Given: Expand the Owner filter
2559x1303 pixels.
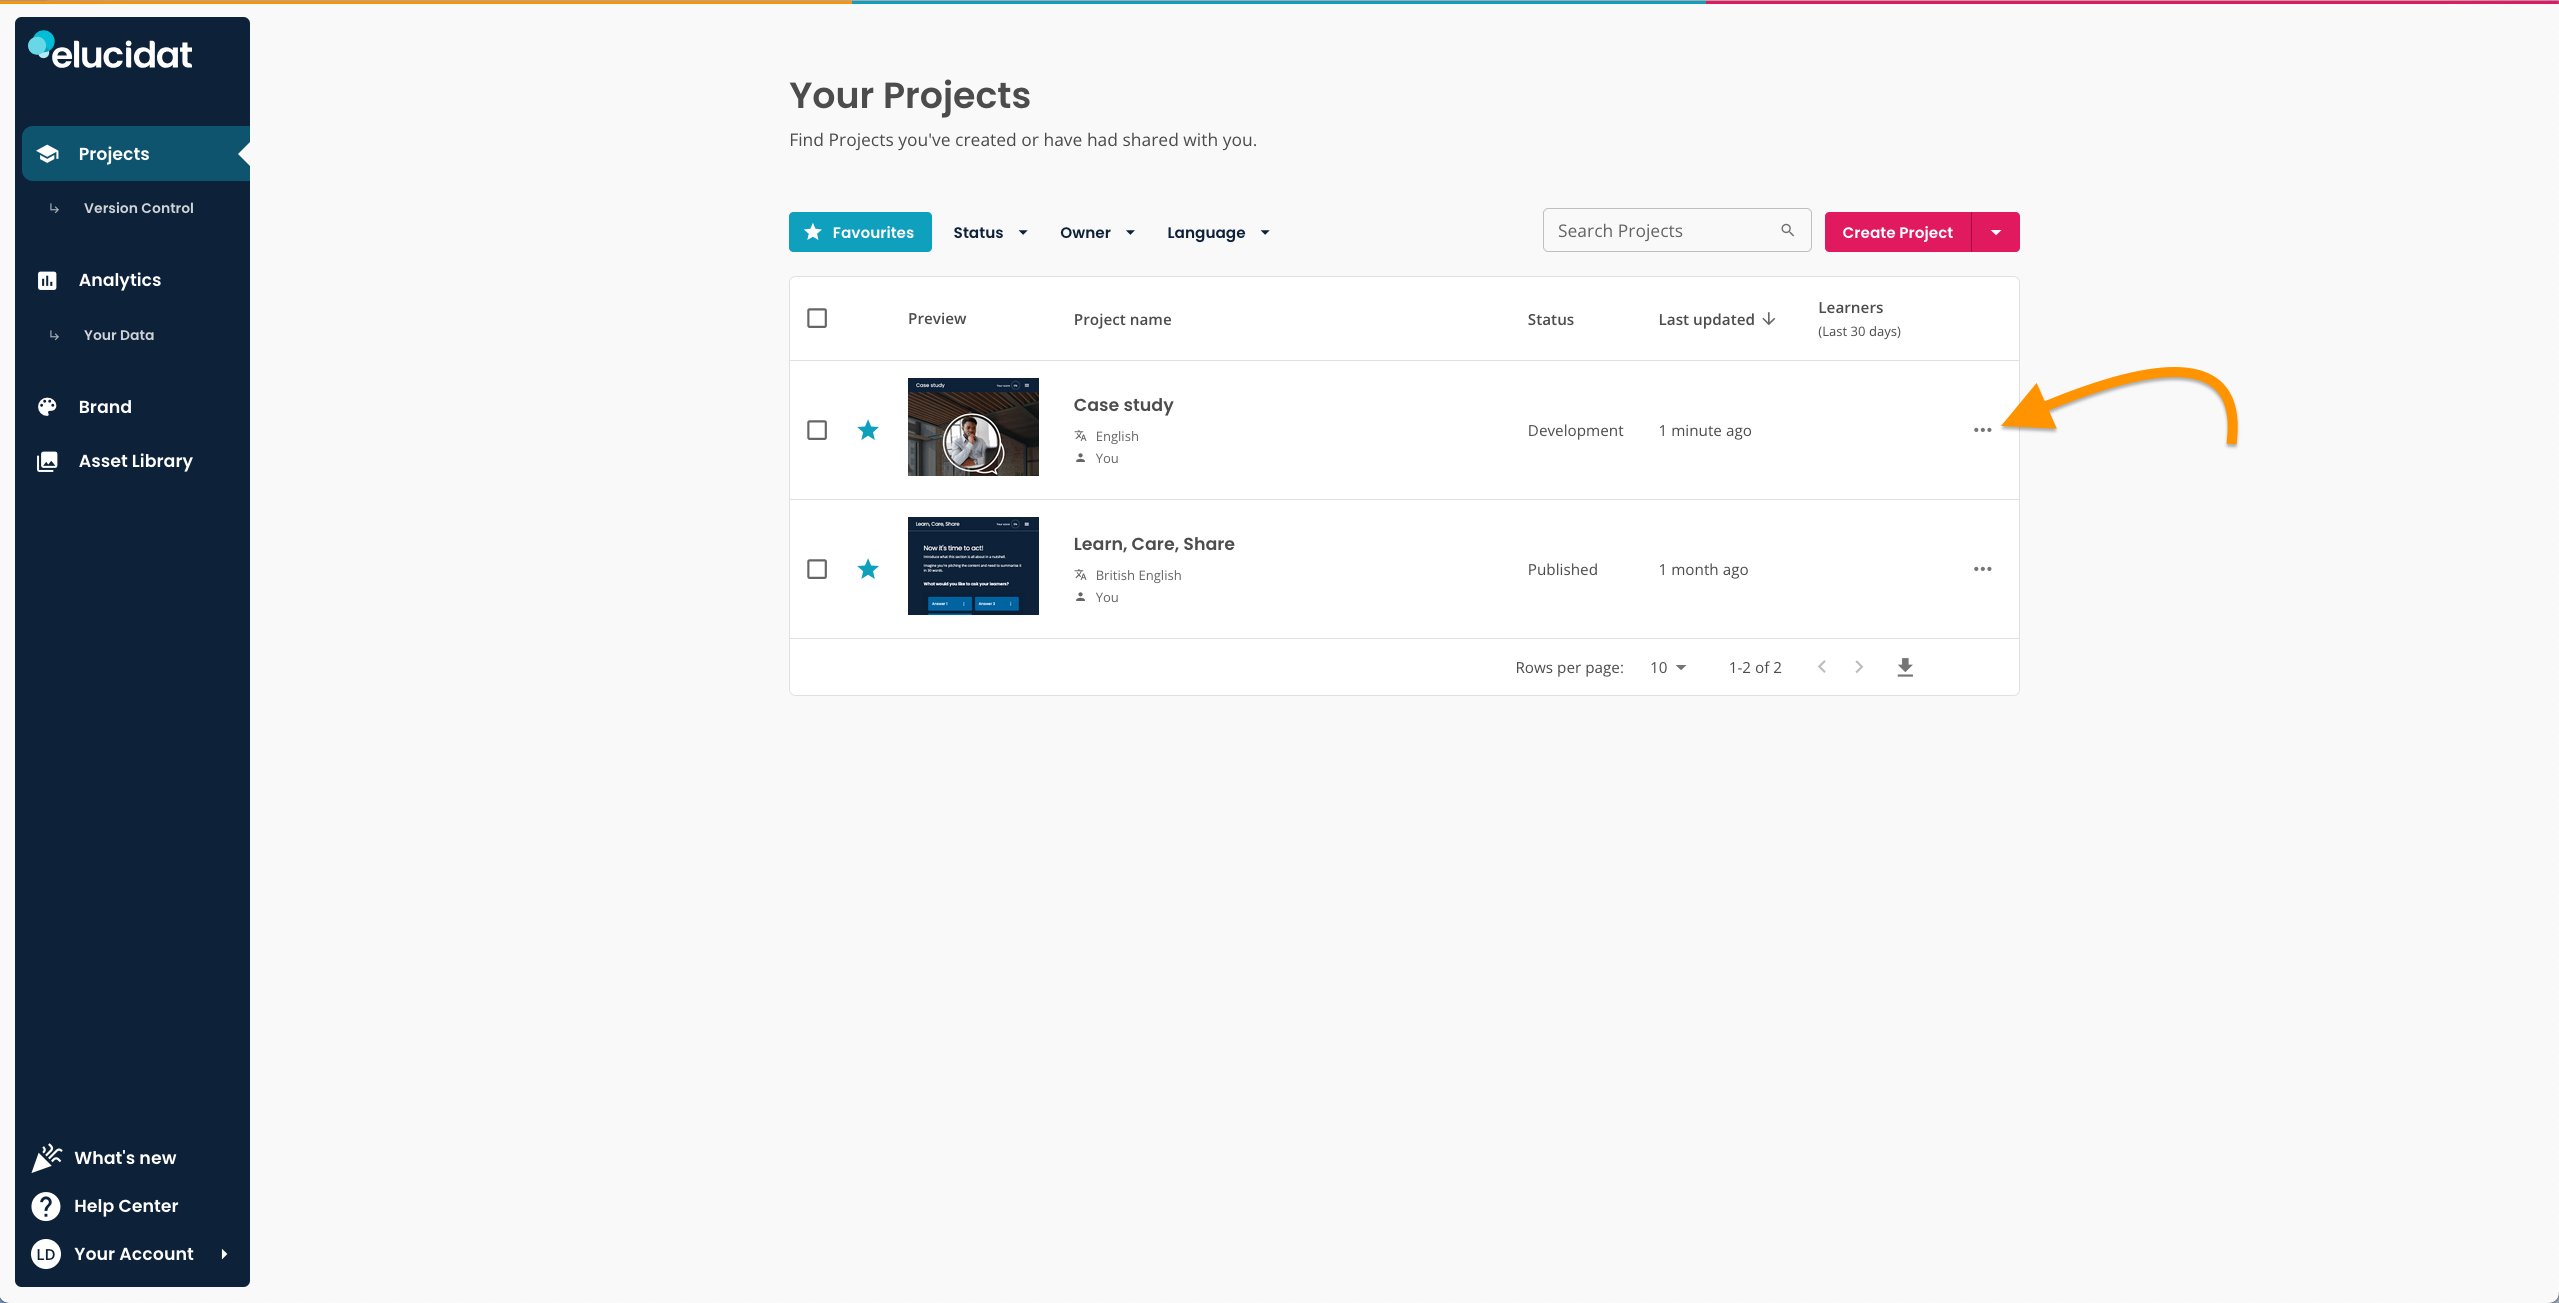Looking at the screenshot, I should tap(1096, 231).
